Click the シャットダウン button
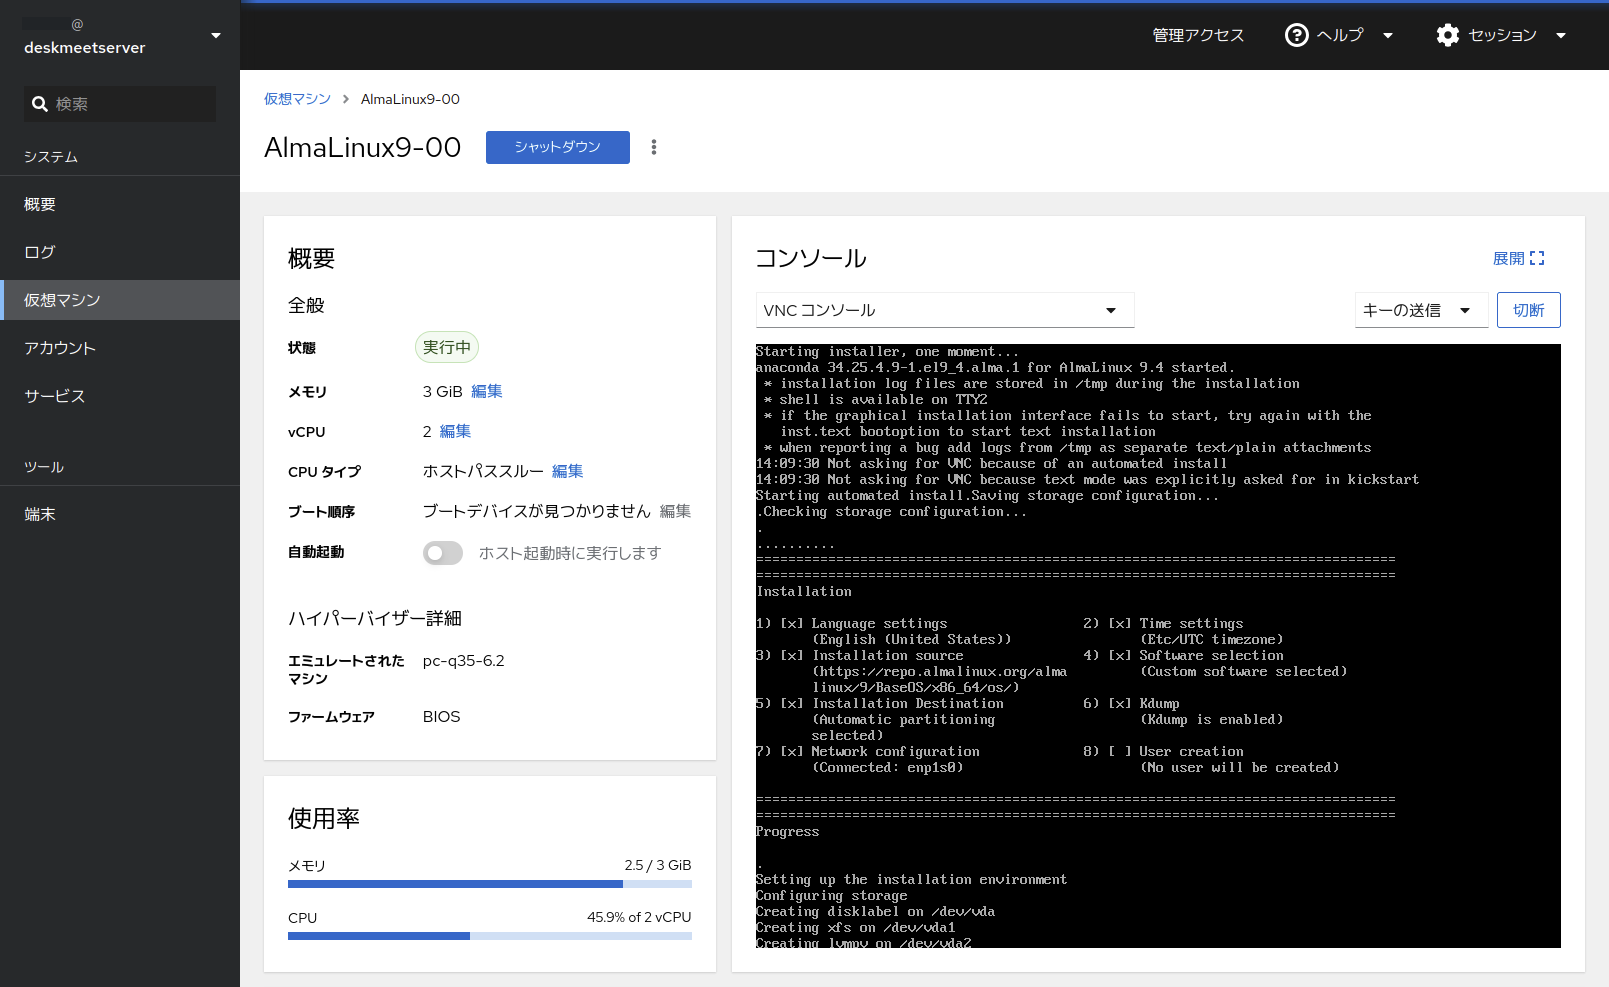The width and height of the screenshot is (1609, 987). pos(558,147)
